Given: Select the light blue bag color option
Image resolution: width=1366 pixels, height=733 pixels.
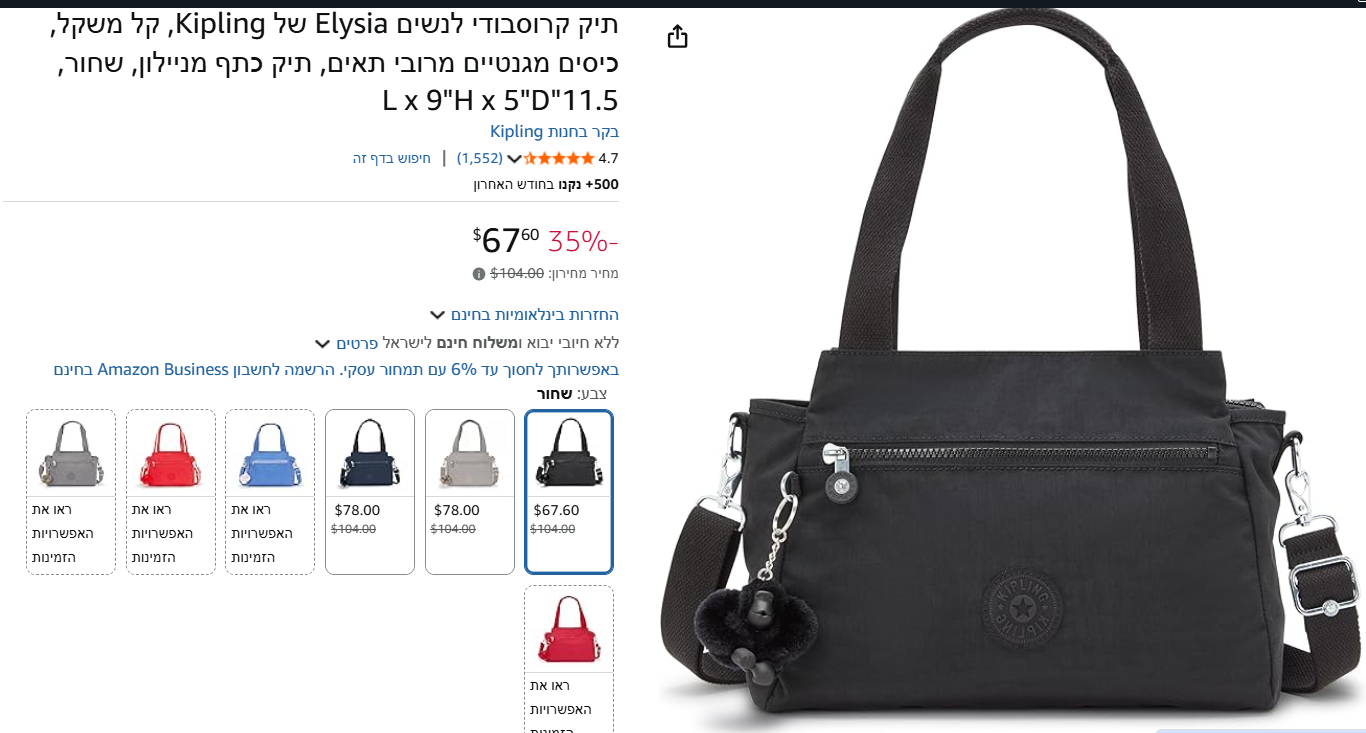Looking at the screenshot, I should pos(270,491).
